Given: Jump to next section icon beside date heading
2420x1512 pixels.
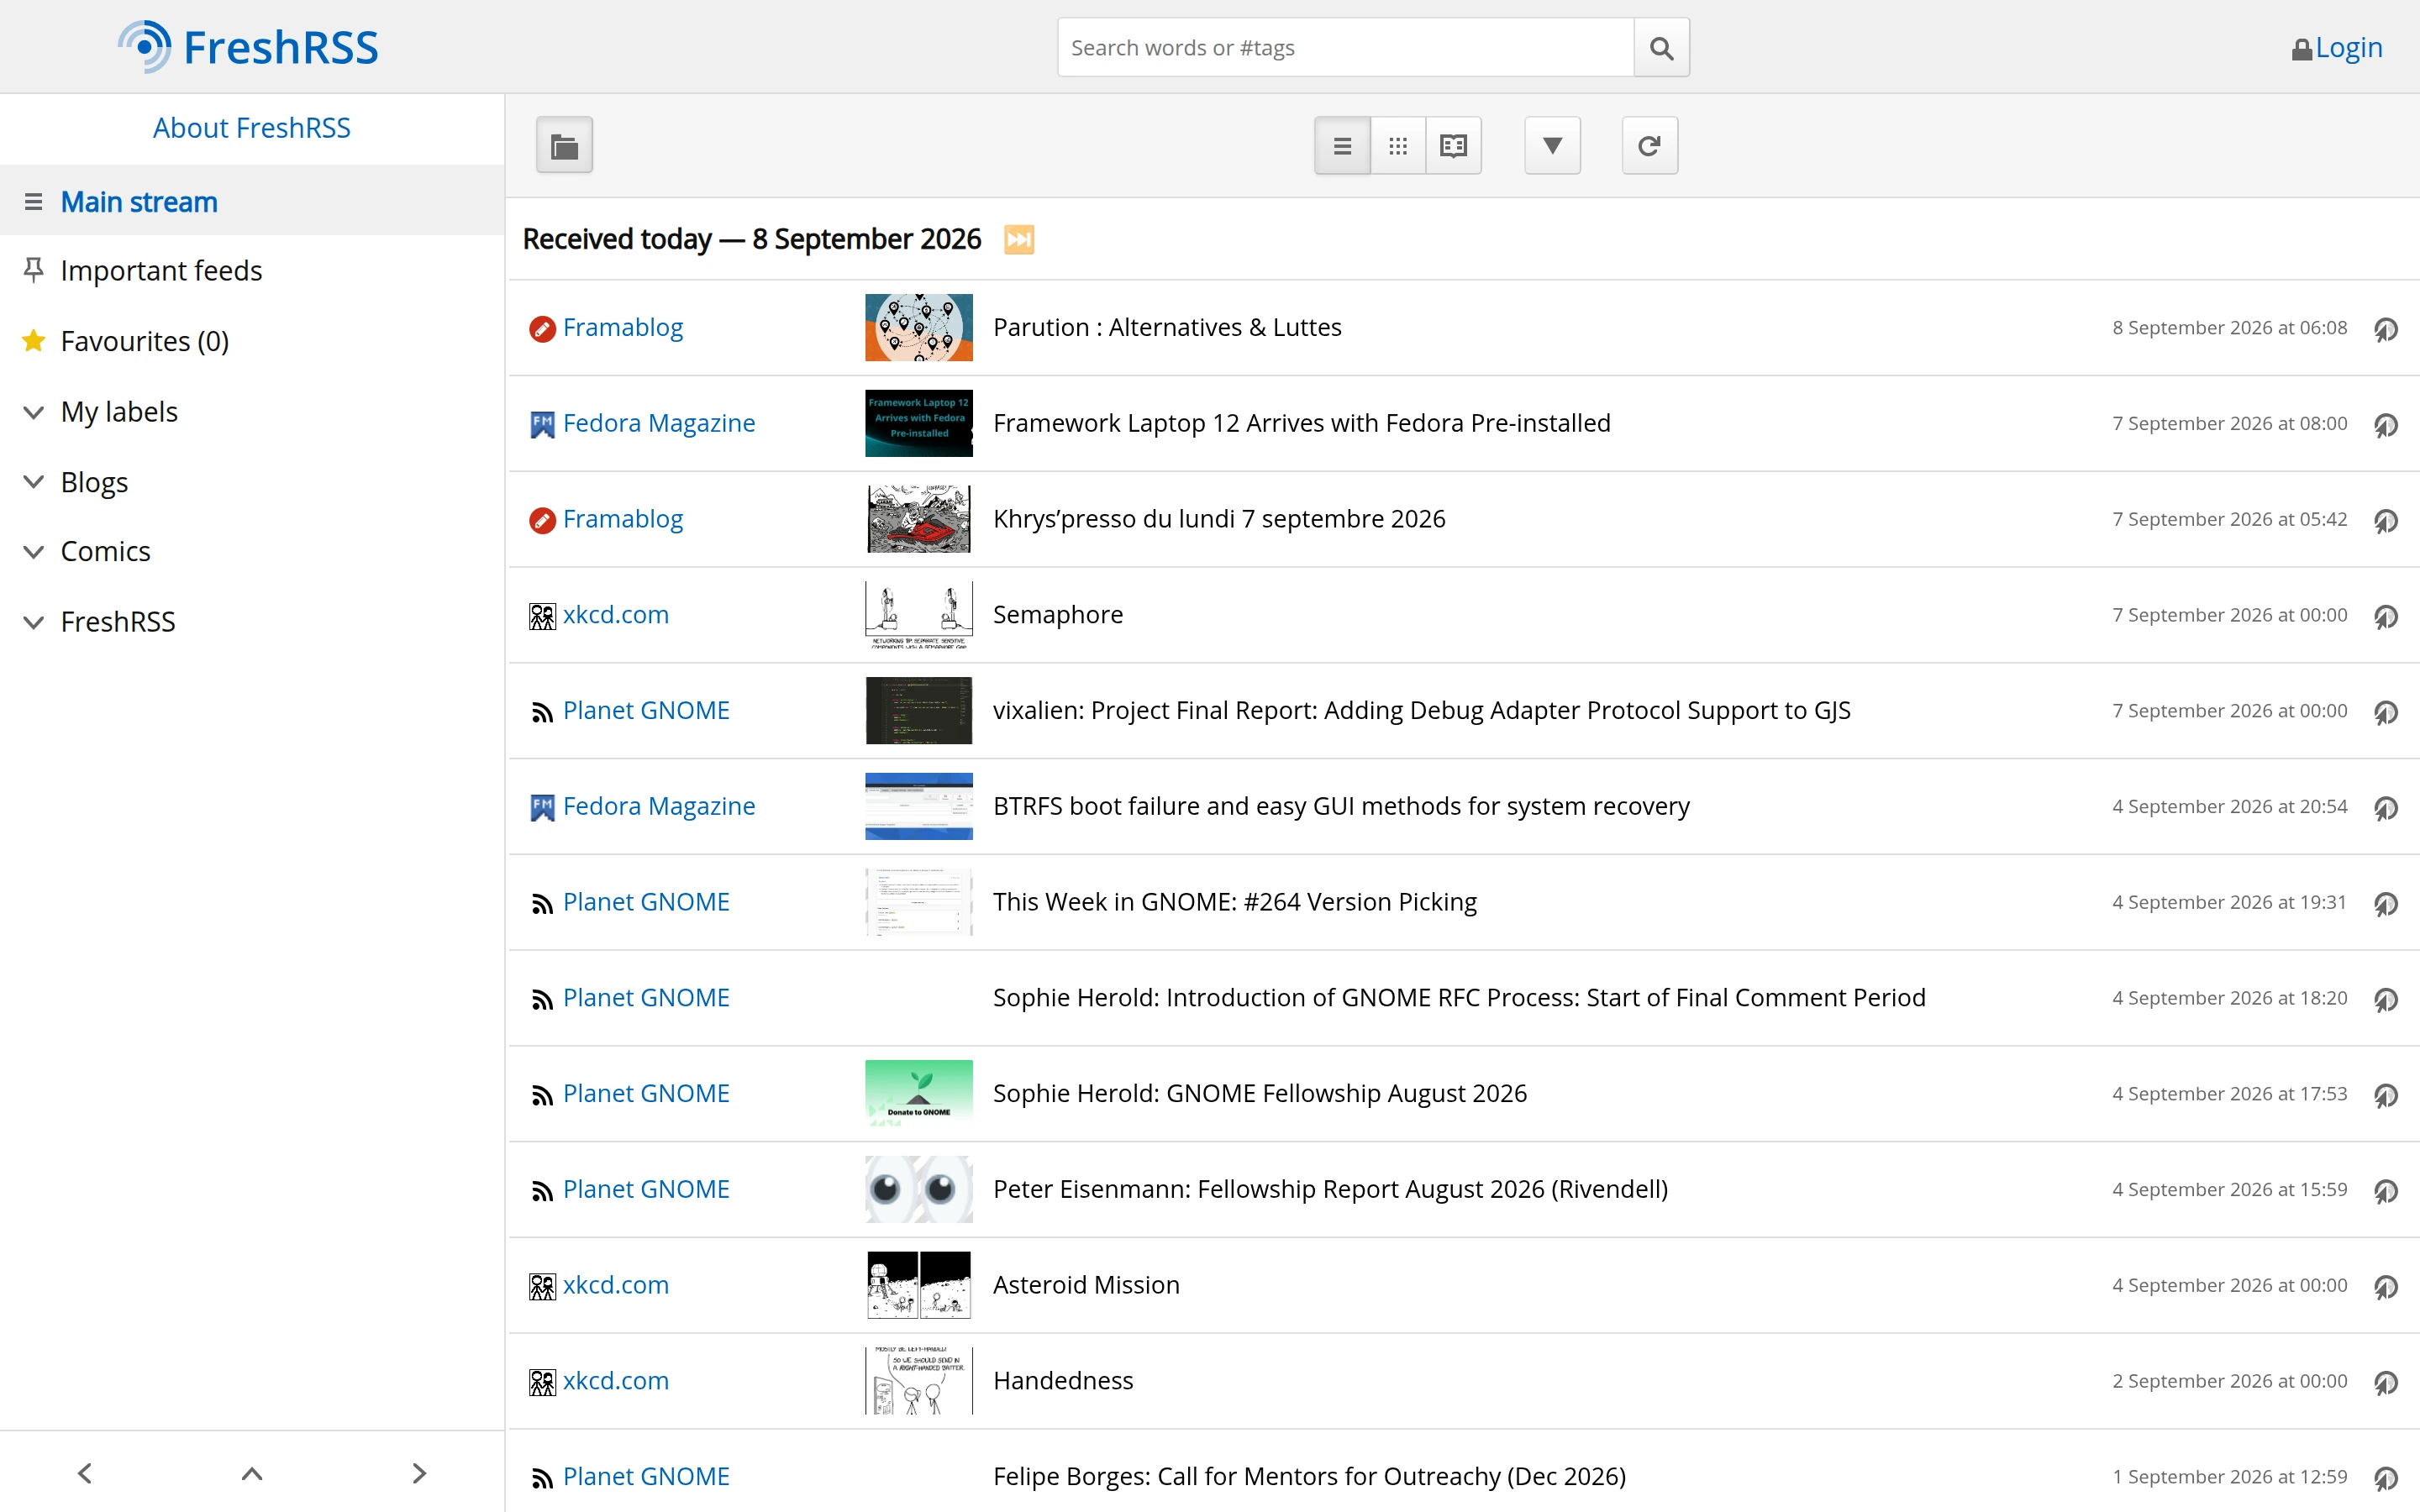Looking at the screenshot, I should [x=1019, y=240].
